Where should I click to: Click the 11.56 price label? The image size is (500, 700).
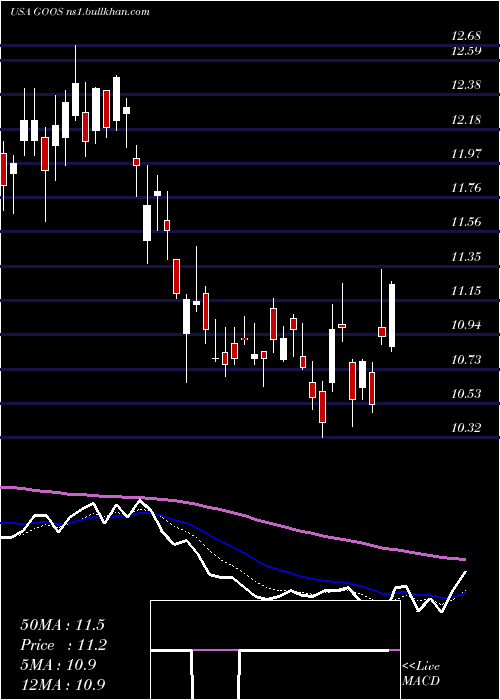466,221
